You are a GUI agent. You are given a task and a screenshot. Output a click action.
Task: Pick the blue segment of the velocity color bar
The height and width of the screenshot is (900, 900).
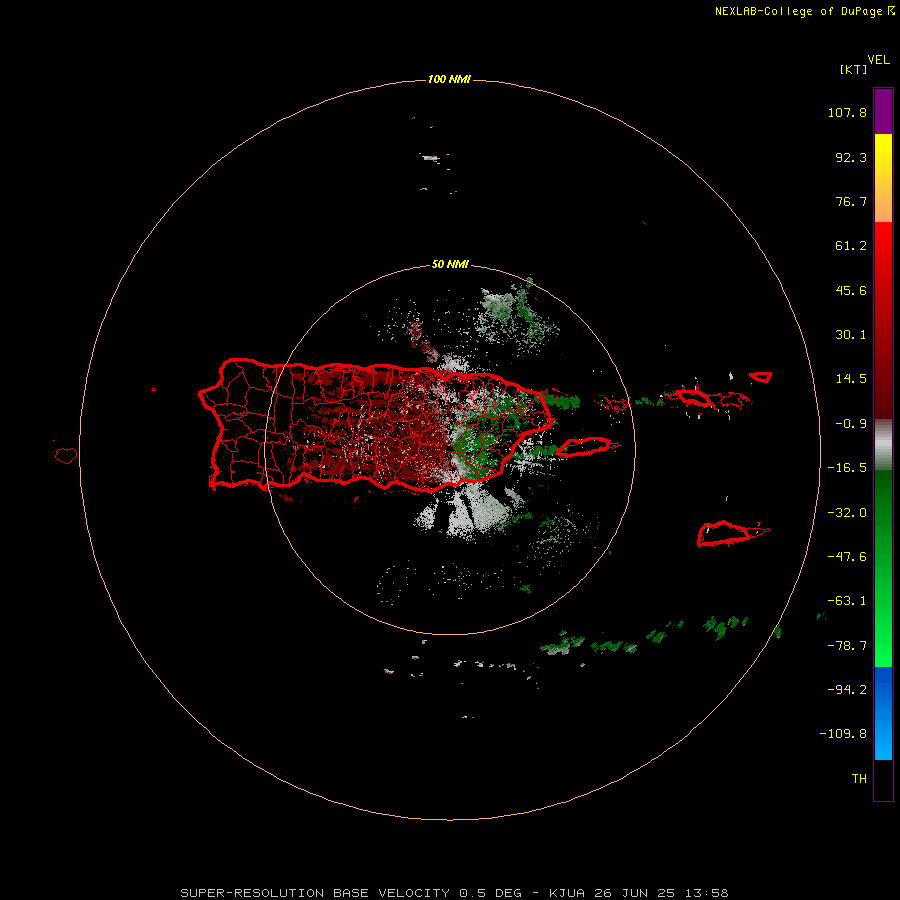coord(883,713)
